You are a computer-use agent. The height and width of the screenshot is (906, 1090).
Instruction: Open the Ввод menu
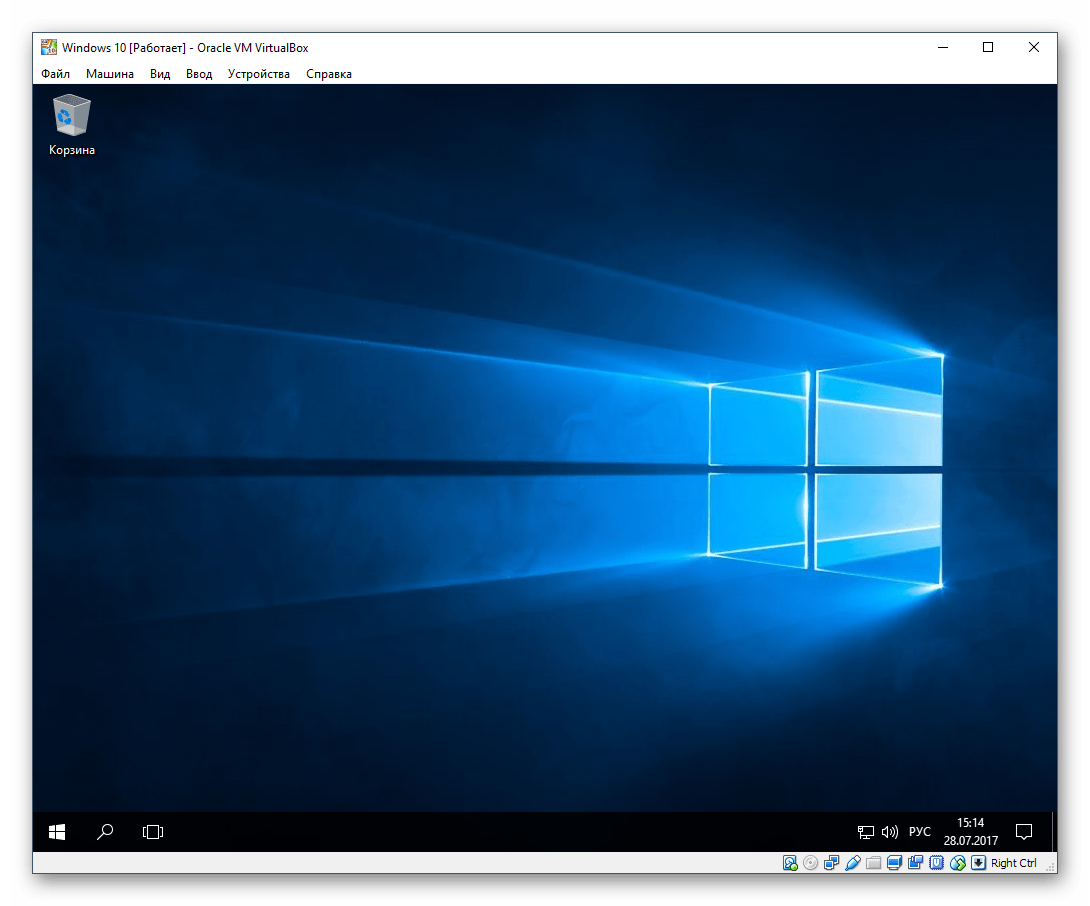pyautogui.click(x=199, y=74)
